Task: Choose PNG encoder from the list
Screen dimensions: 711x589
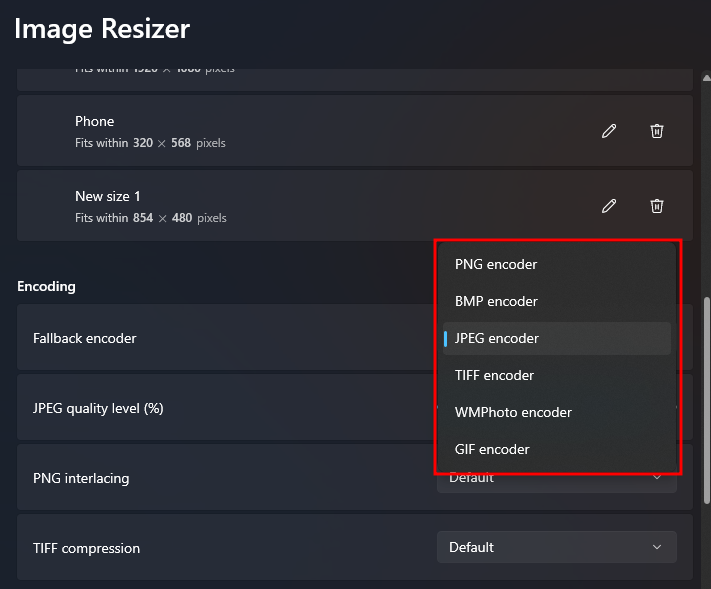Action: coord(496,265)
